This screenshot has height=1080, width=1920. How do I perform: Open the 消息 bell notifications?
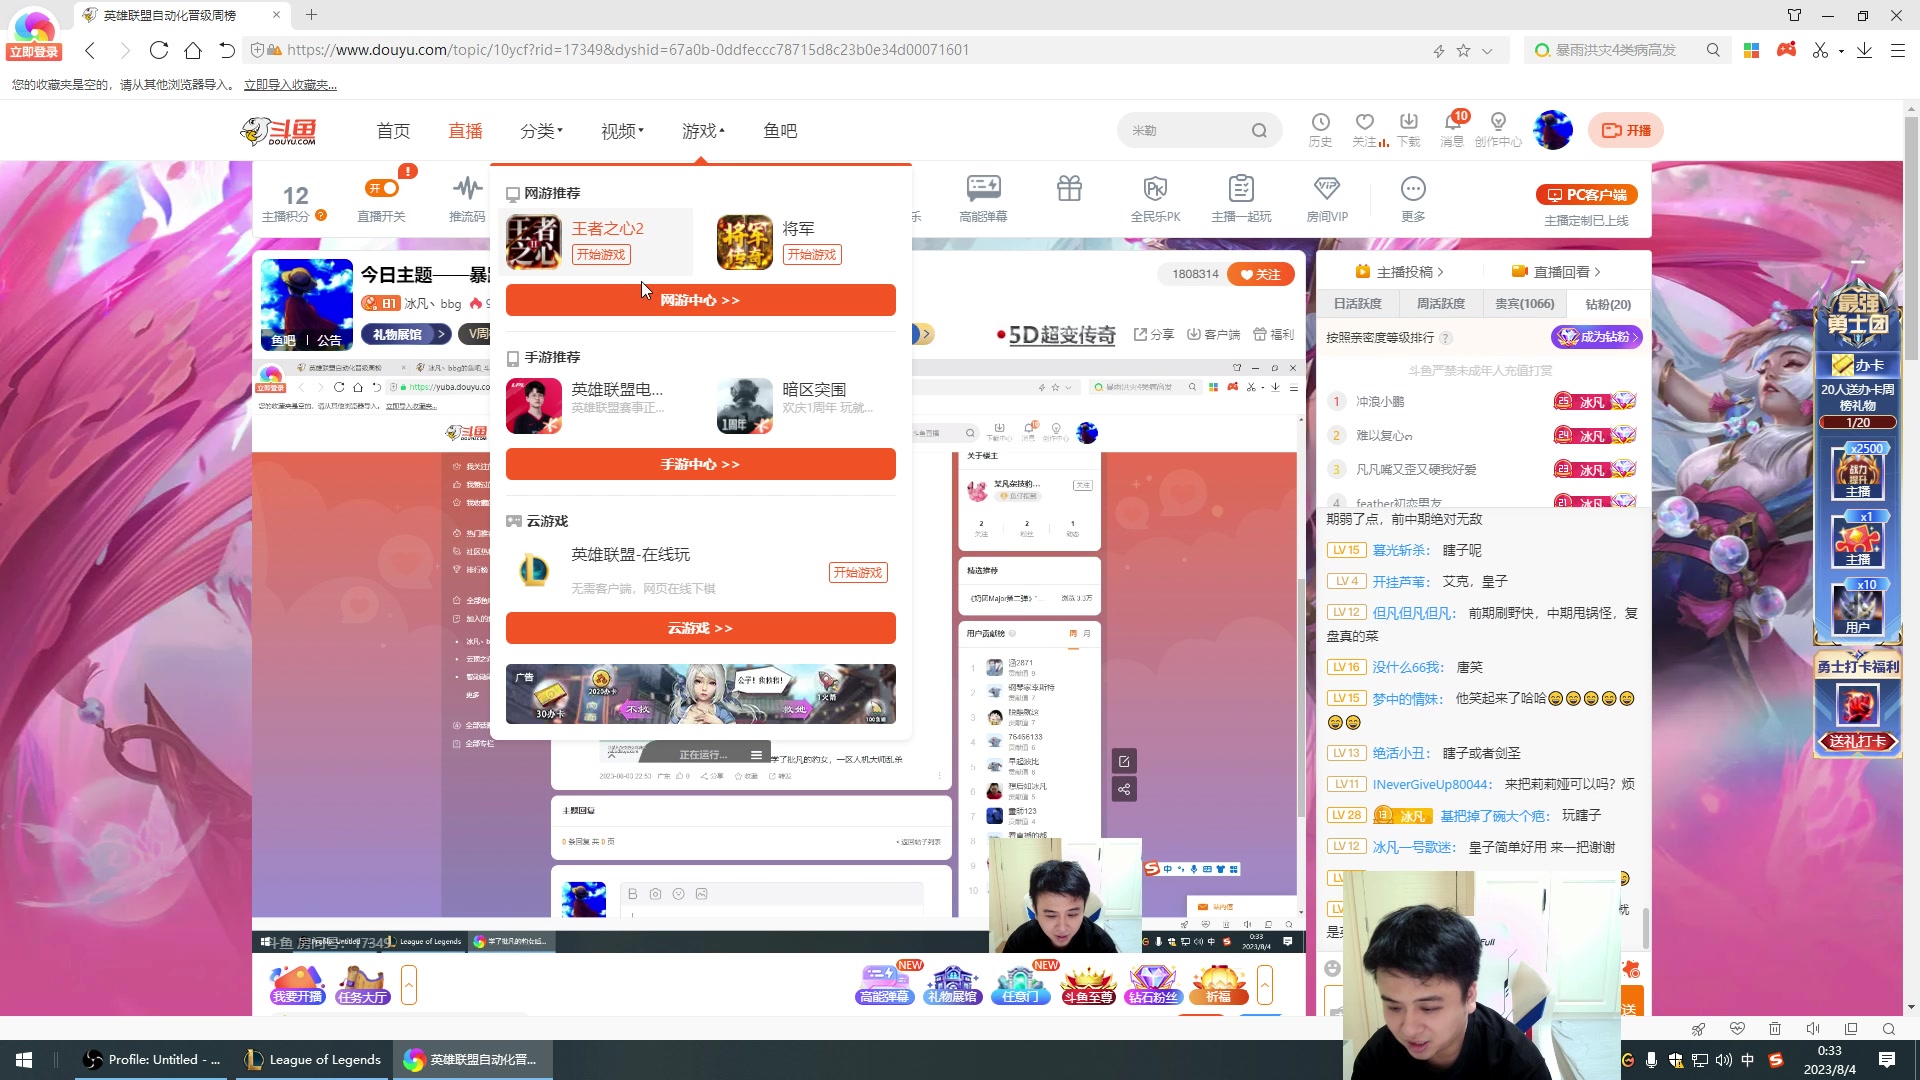click(x=1452, y=130)
